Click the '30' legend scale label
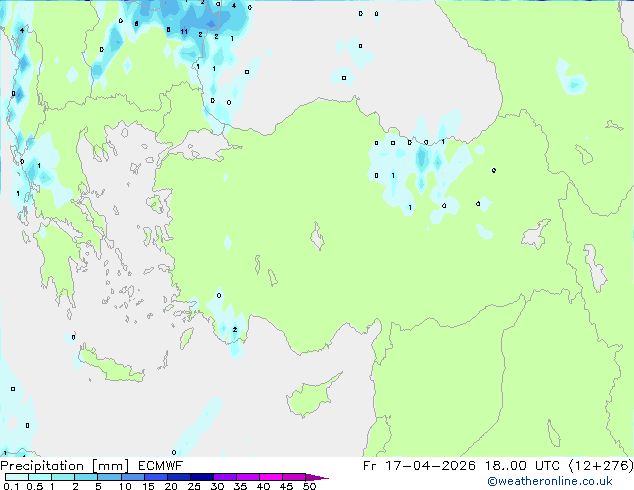634x490 pixels. click(x=217, y=486)
